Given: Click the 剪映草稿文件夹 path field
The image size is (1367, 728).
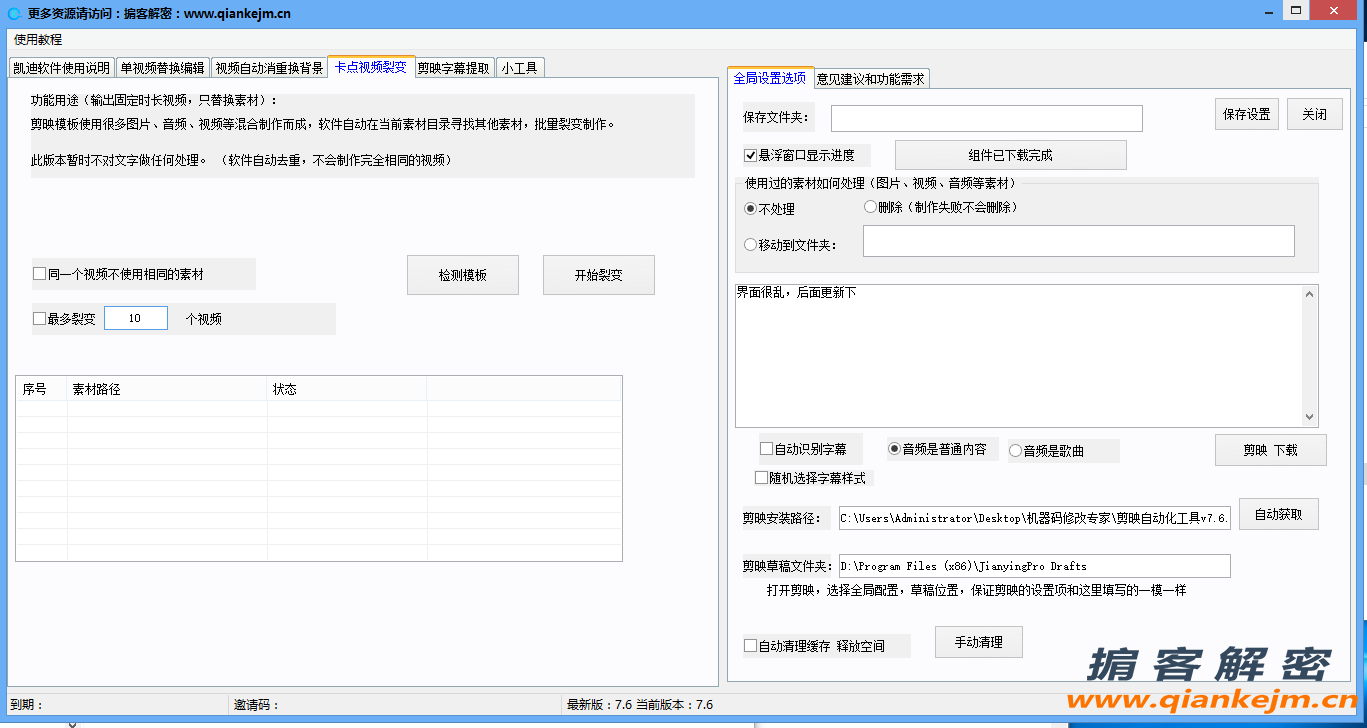Looking at the screenshot, I should click(1035, 566).
